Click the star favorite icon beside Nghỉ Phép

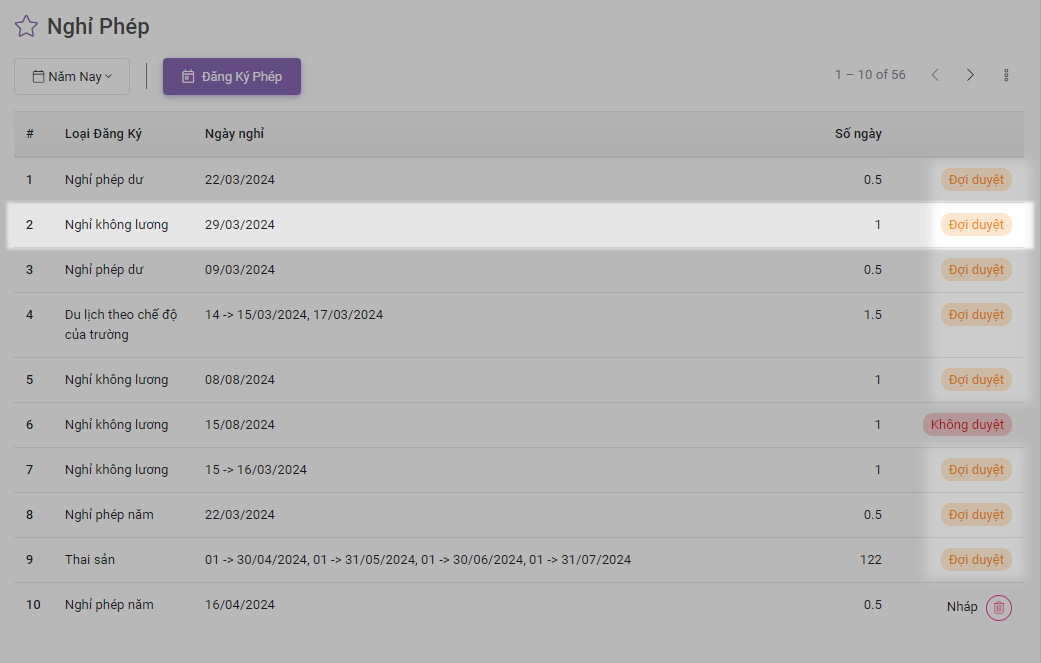pos(26,27)
